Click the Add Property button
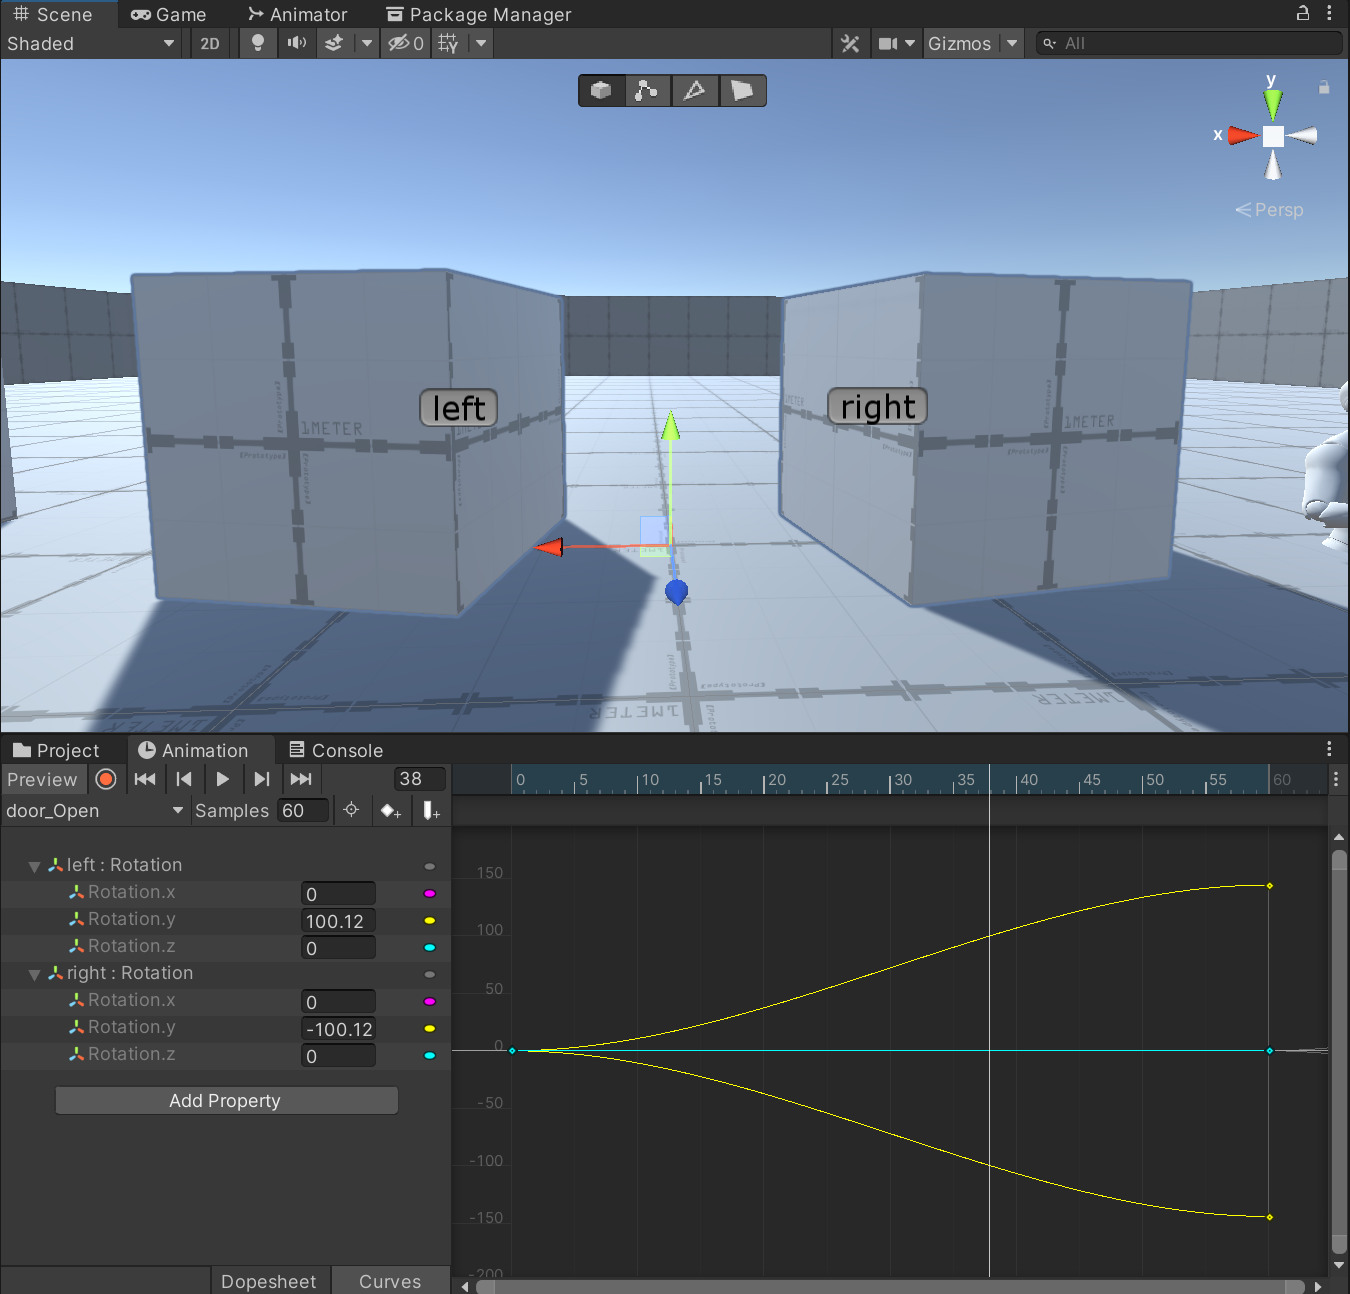The image size is (1350, 1294). point(226,1100)
